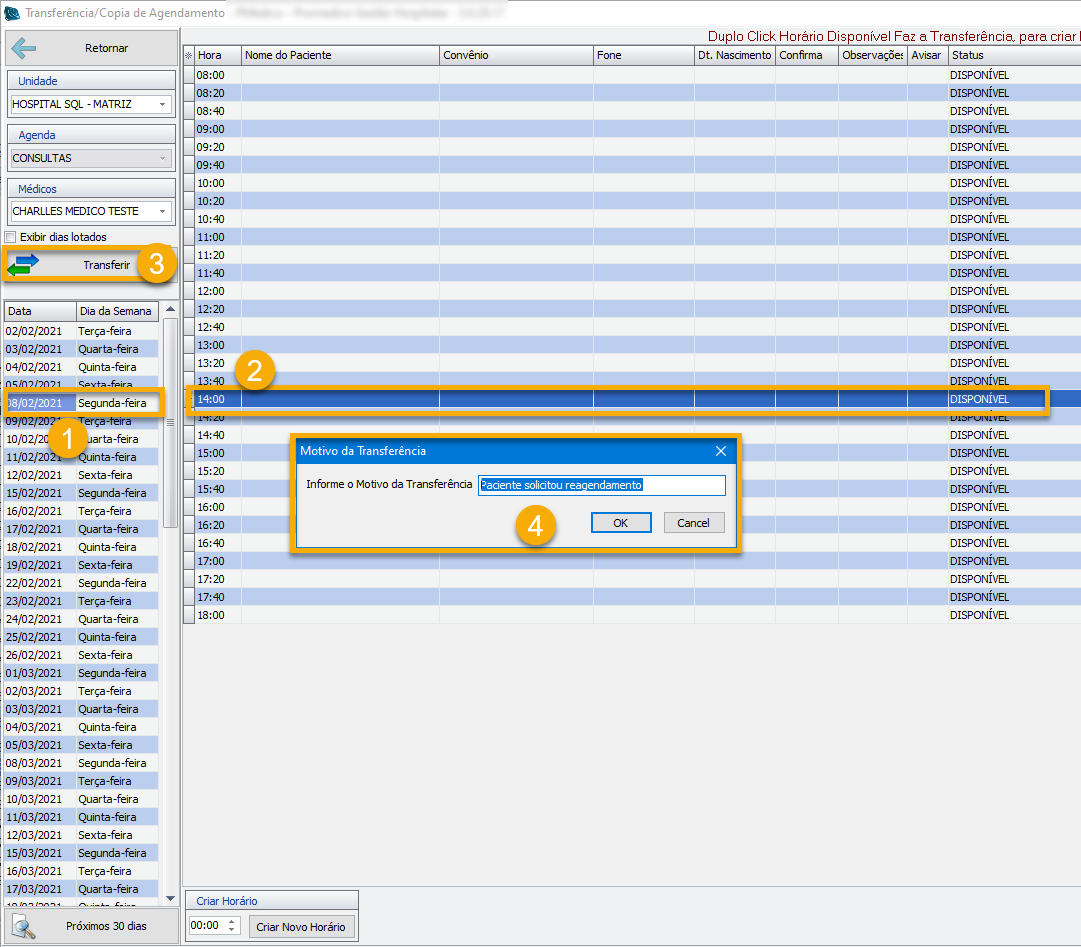Open the Unidade dropdown
This screenshot has height=947, width=1081.
coord(162,104)
